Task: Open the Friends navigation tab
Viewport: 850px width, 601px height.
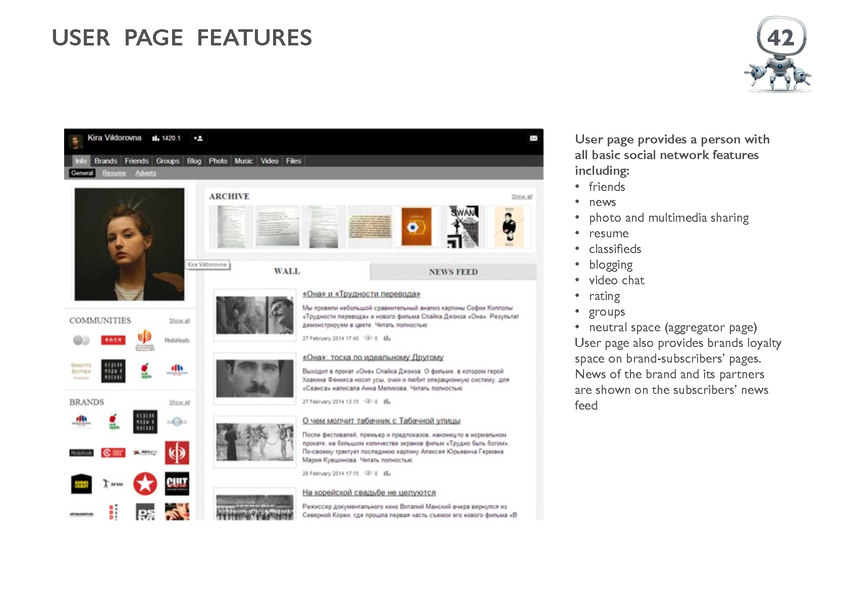Action: coord(137,161)
